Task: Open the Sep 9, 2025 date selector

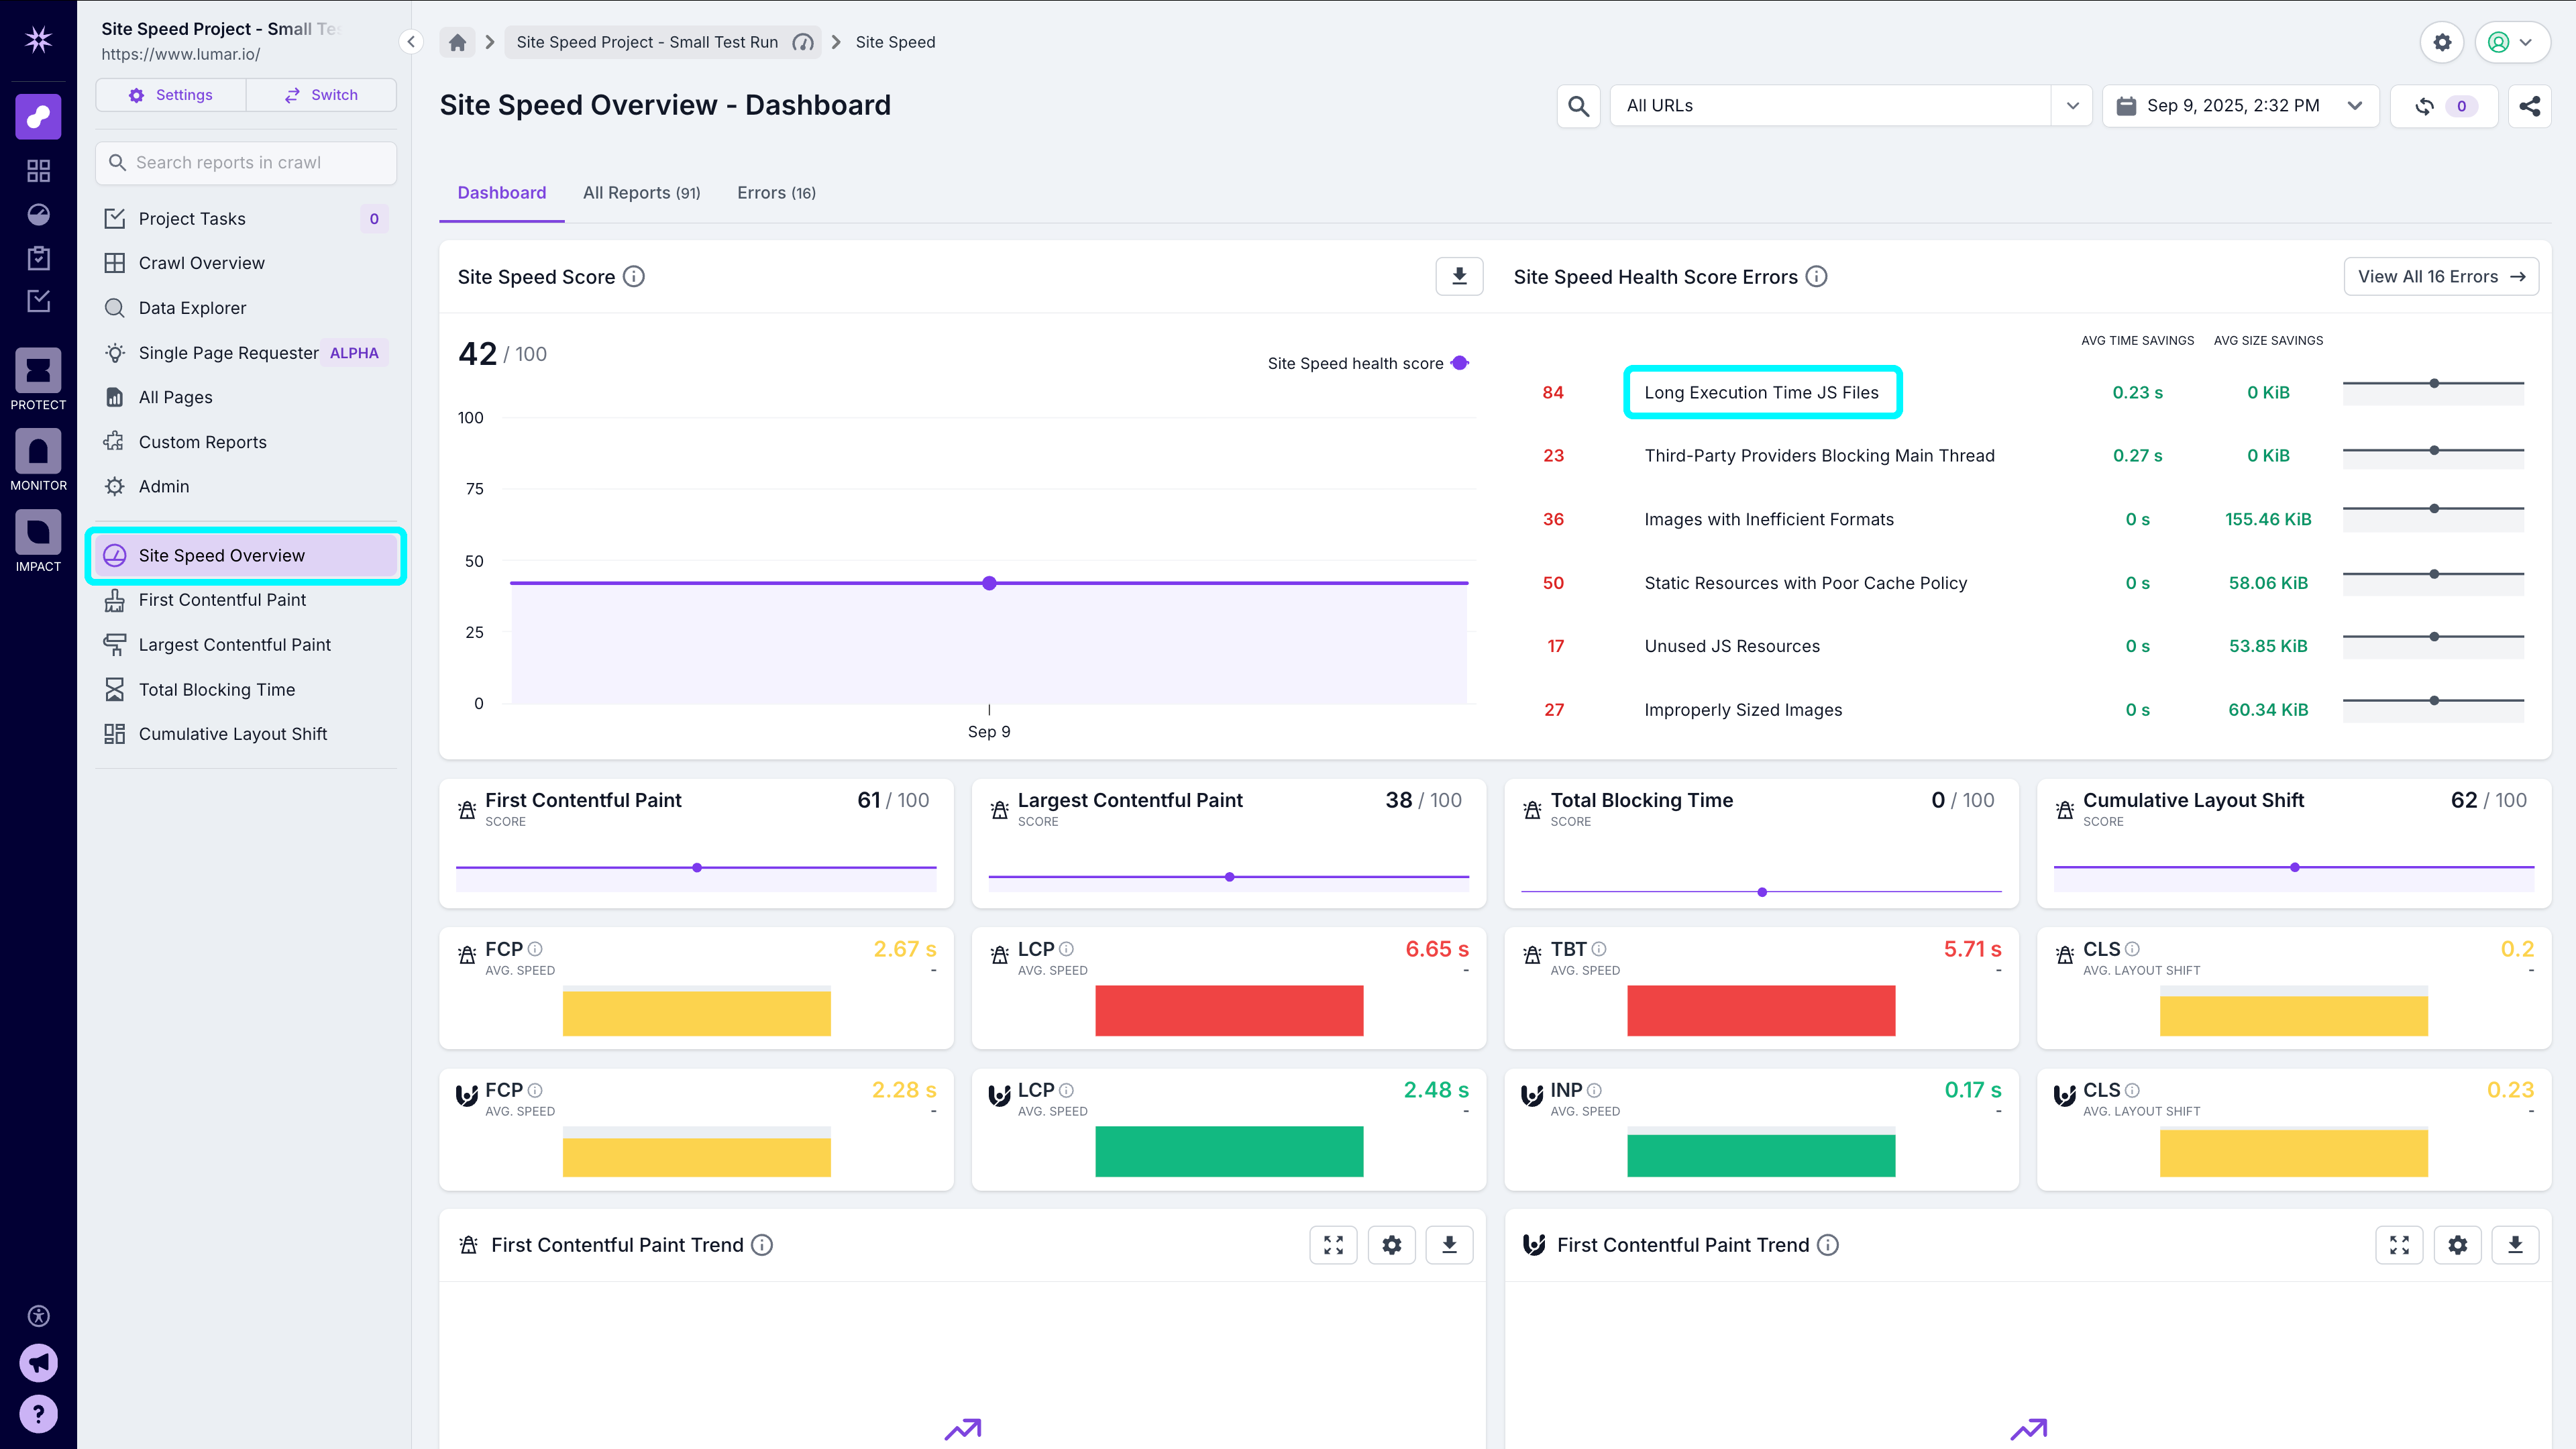Action: click(2240, 105)
